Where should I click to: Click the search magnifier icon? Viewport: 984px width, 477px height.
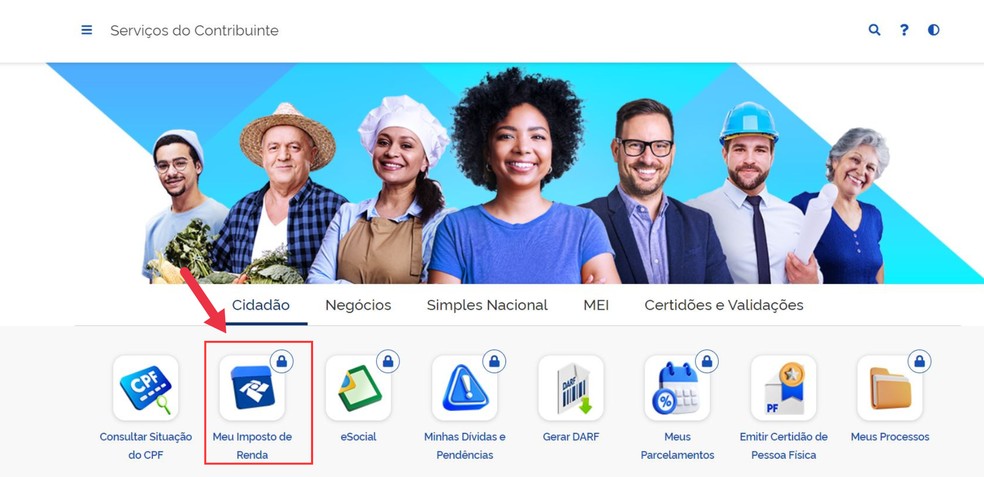coord(874,30)
